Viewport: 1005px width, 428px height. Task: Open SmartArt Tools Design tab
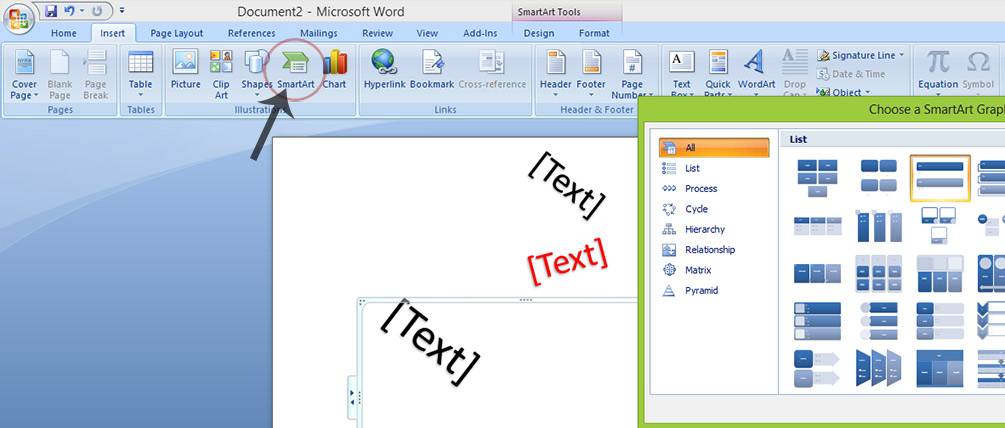coord(538,33)
